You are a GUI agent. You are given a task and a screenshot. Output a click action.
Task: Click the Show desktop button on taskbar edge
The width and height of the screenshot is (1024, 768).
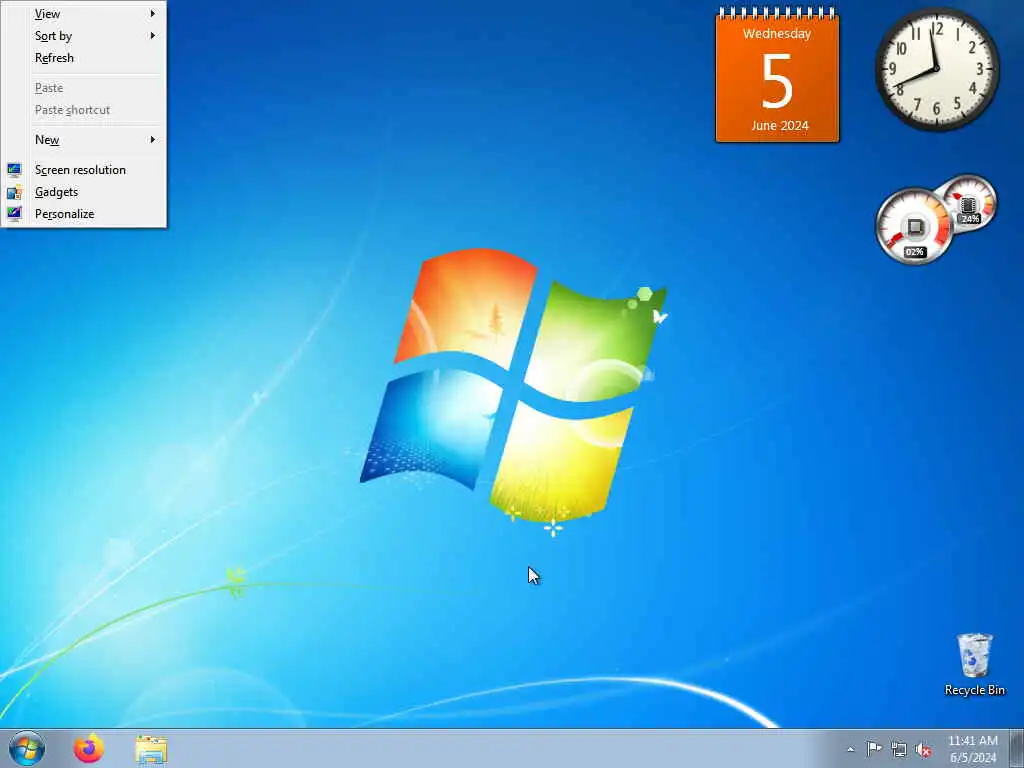[x=1017, y=748]
